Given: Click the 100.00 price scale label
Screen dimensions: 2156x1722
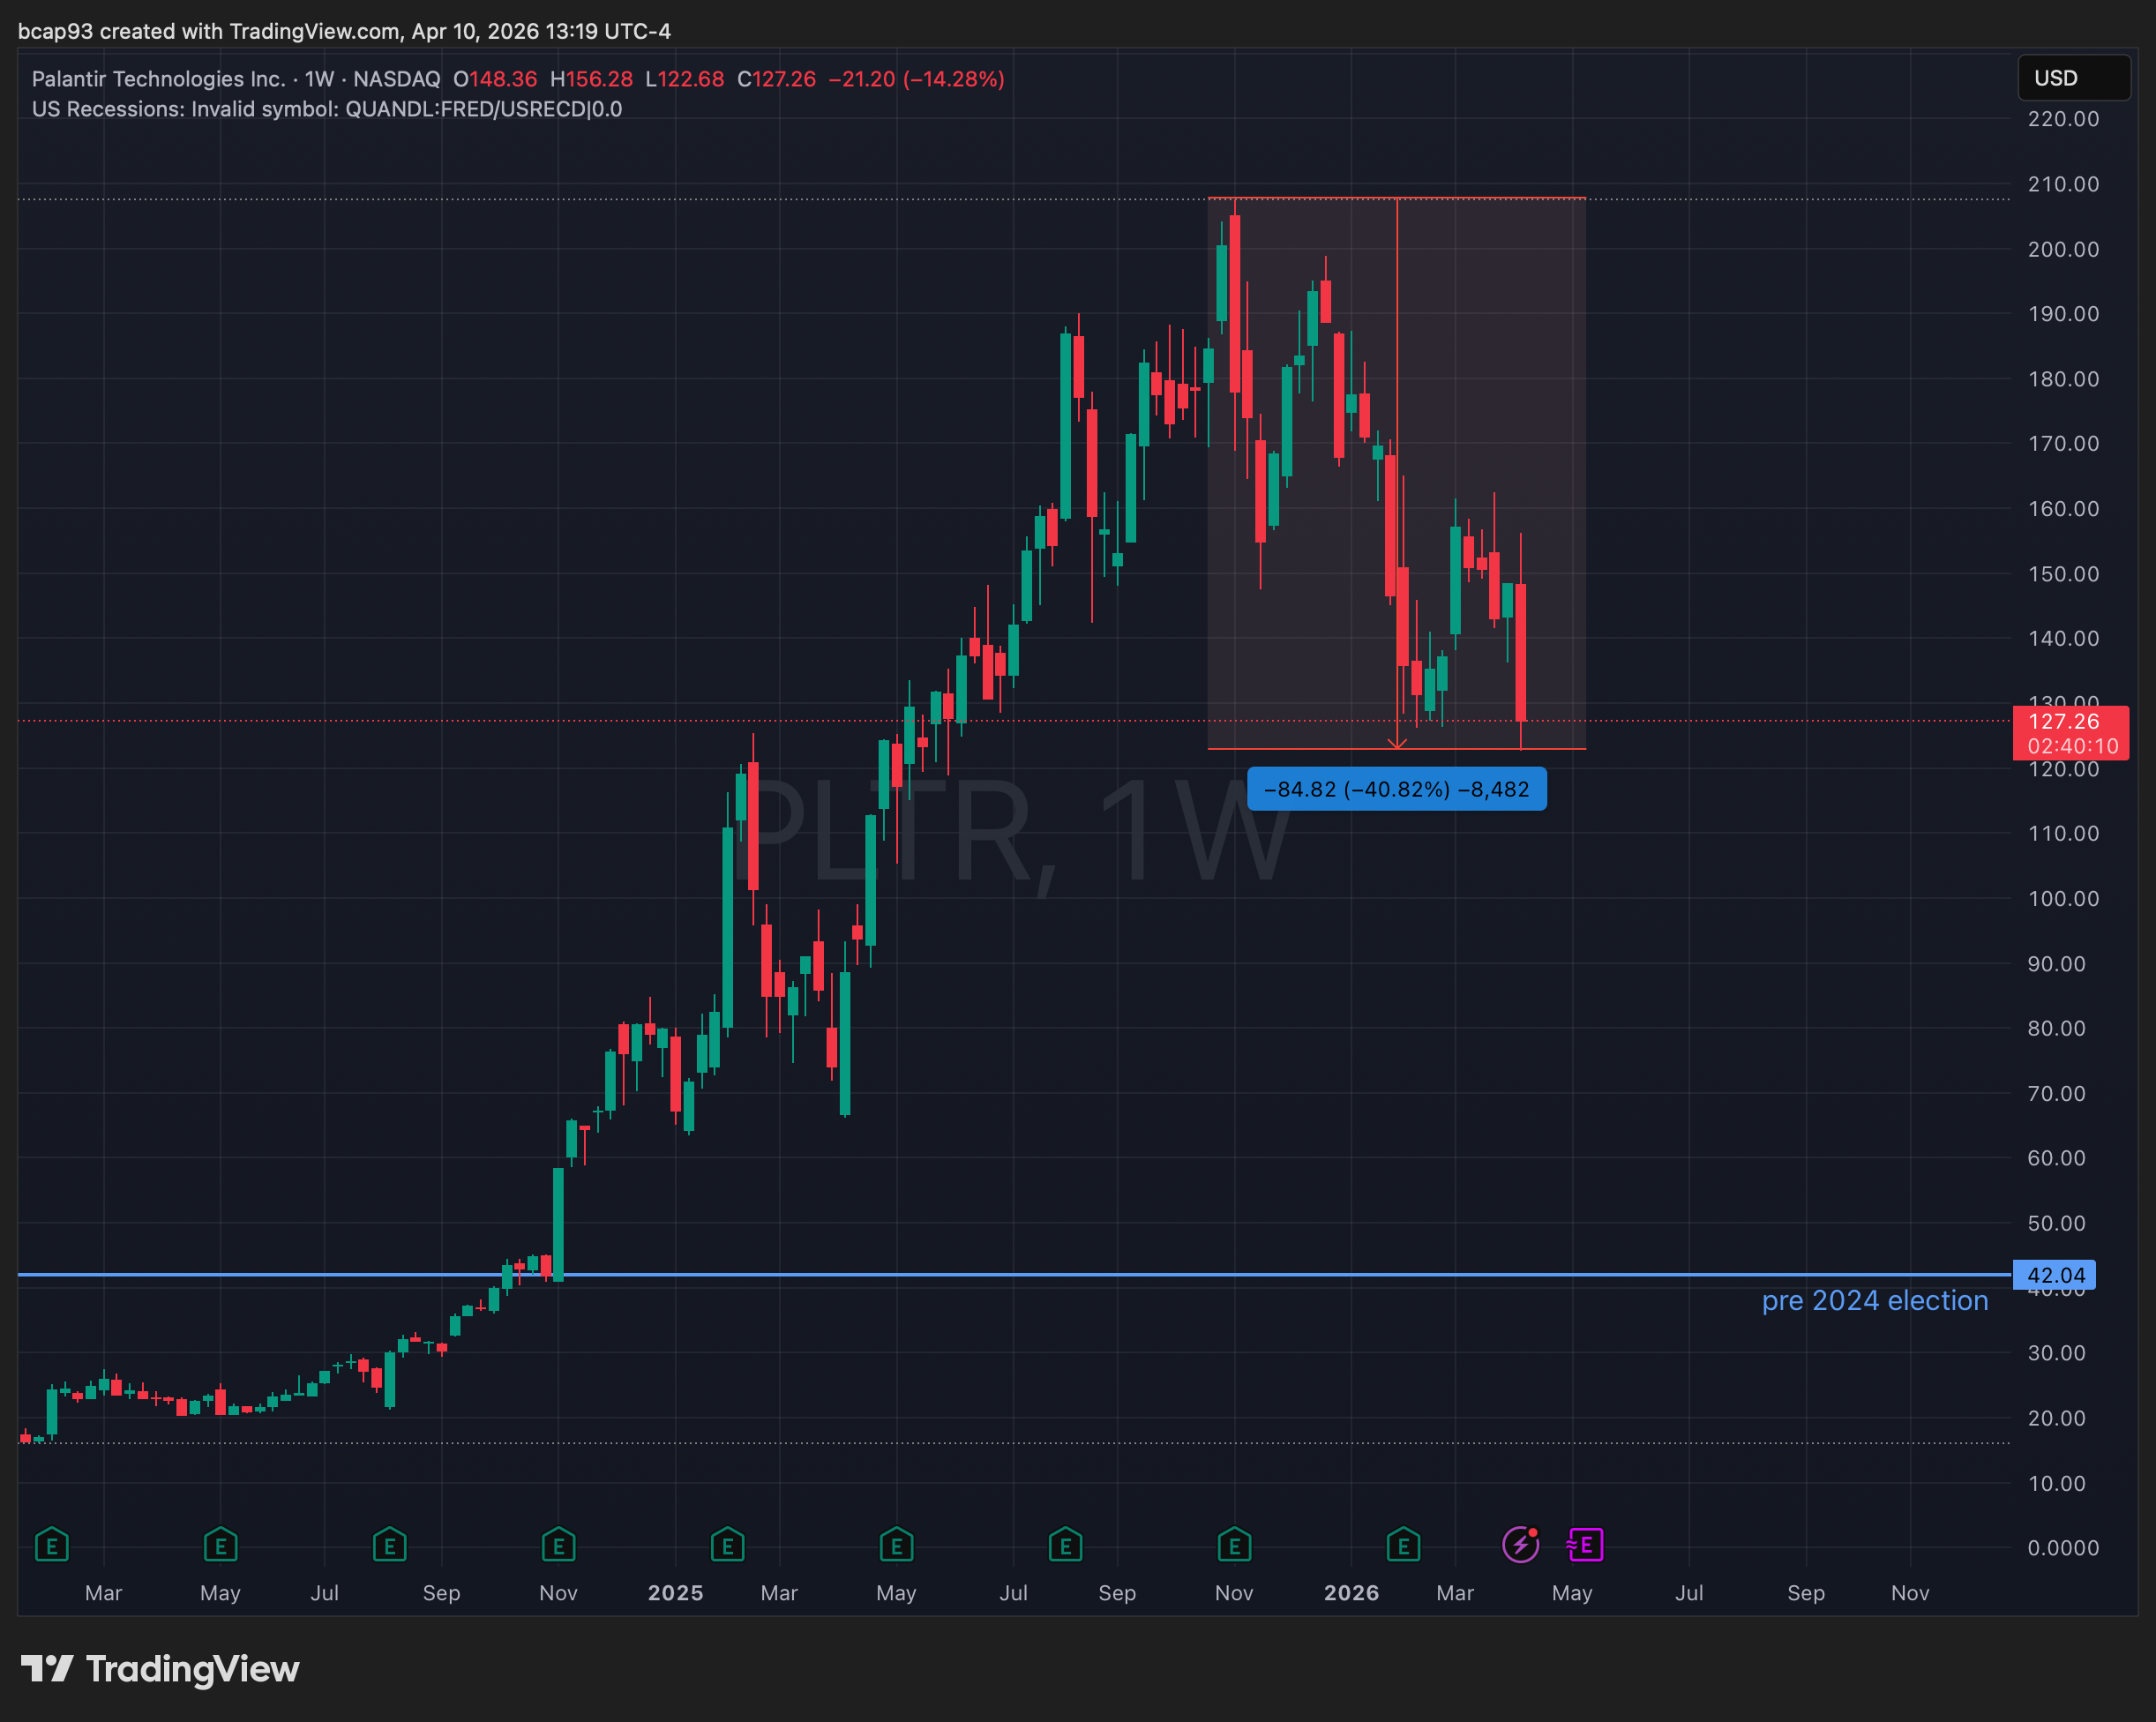Looking at the screenshot, I should pyautogui.click(x=2063, y=898).
